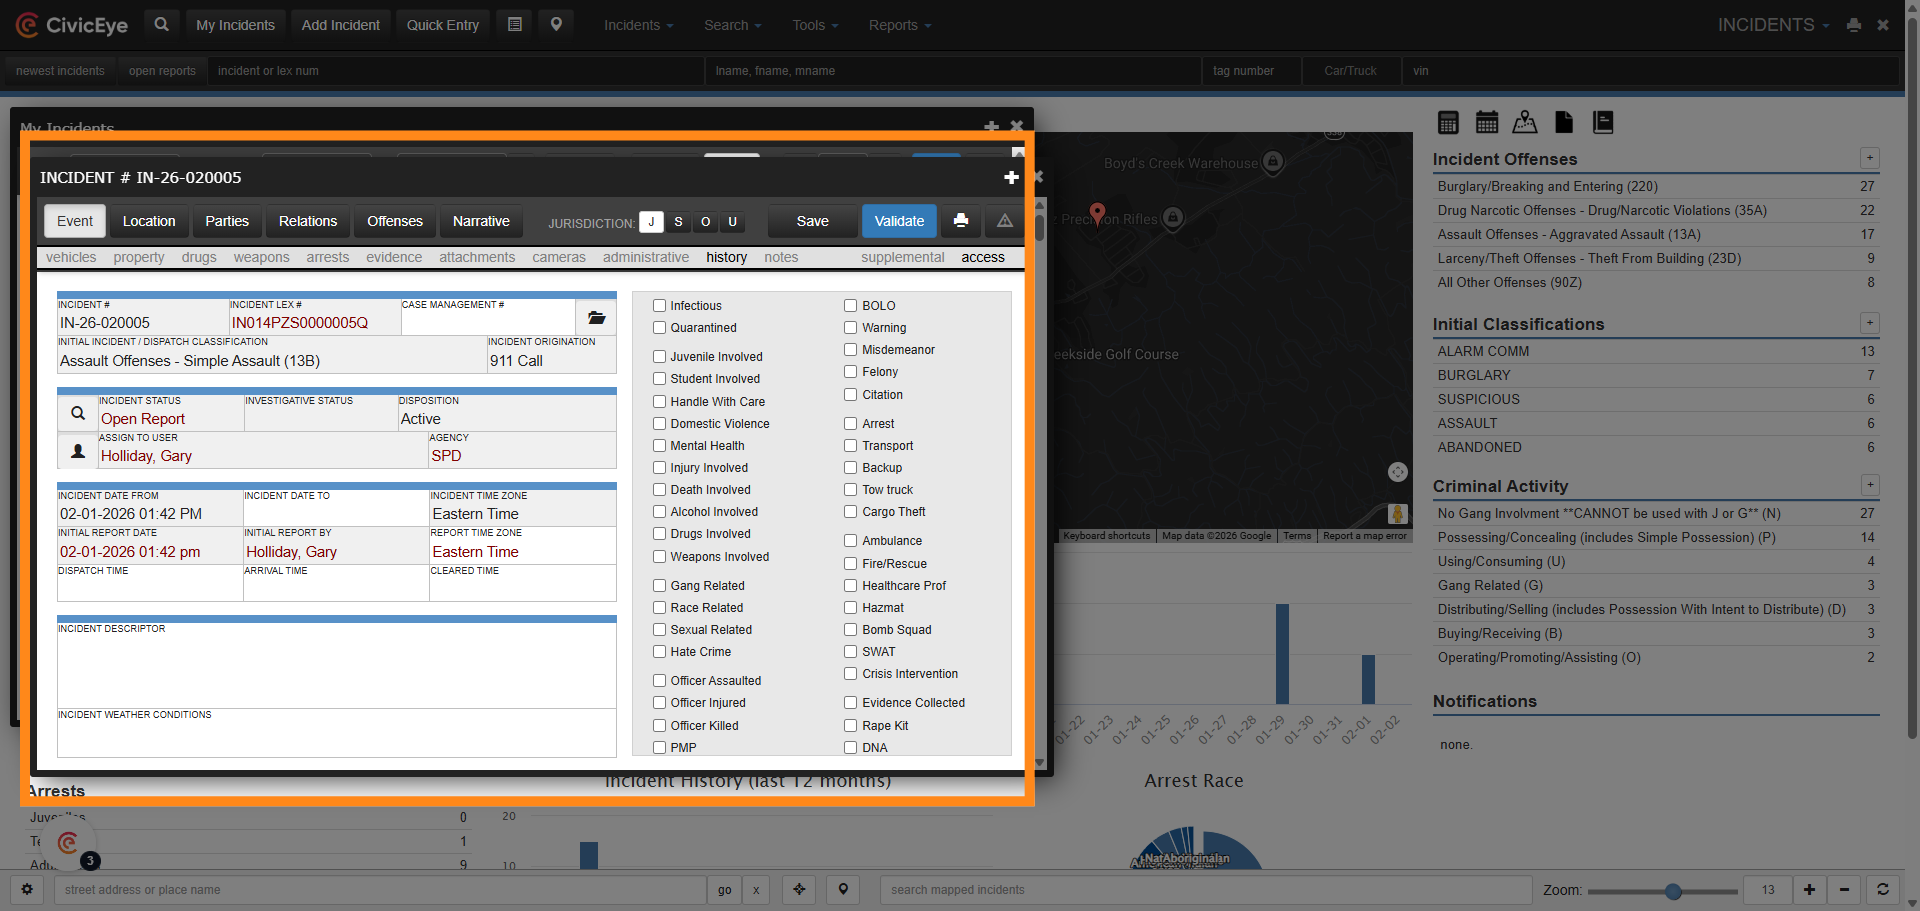Image resolution: width=1920 pixels, height=911 pixels.
Task: Click the tag number search field
Action: coord(1253,71)
